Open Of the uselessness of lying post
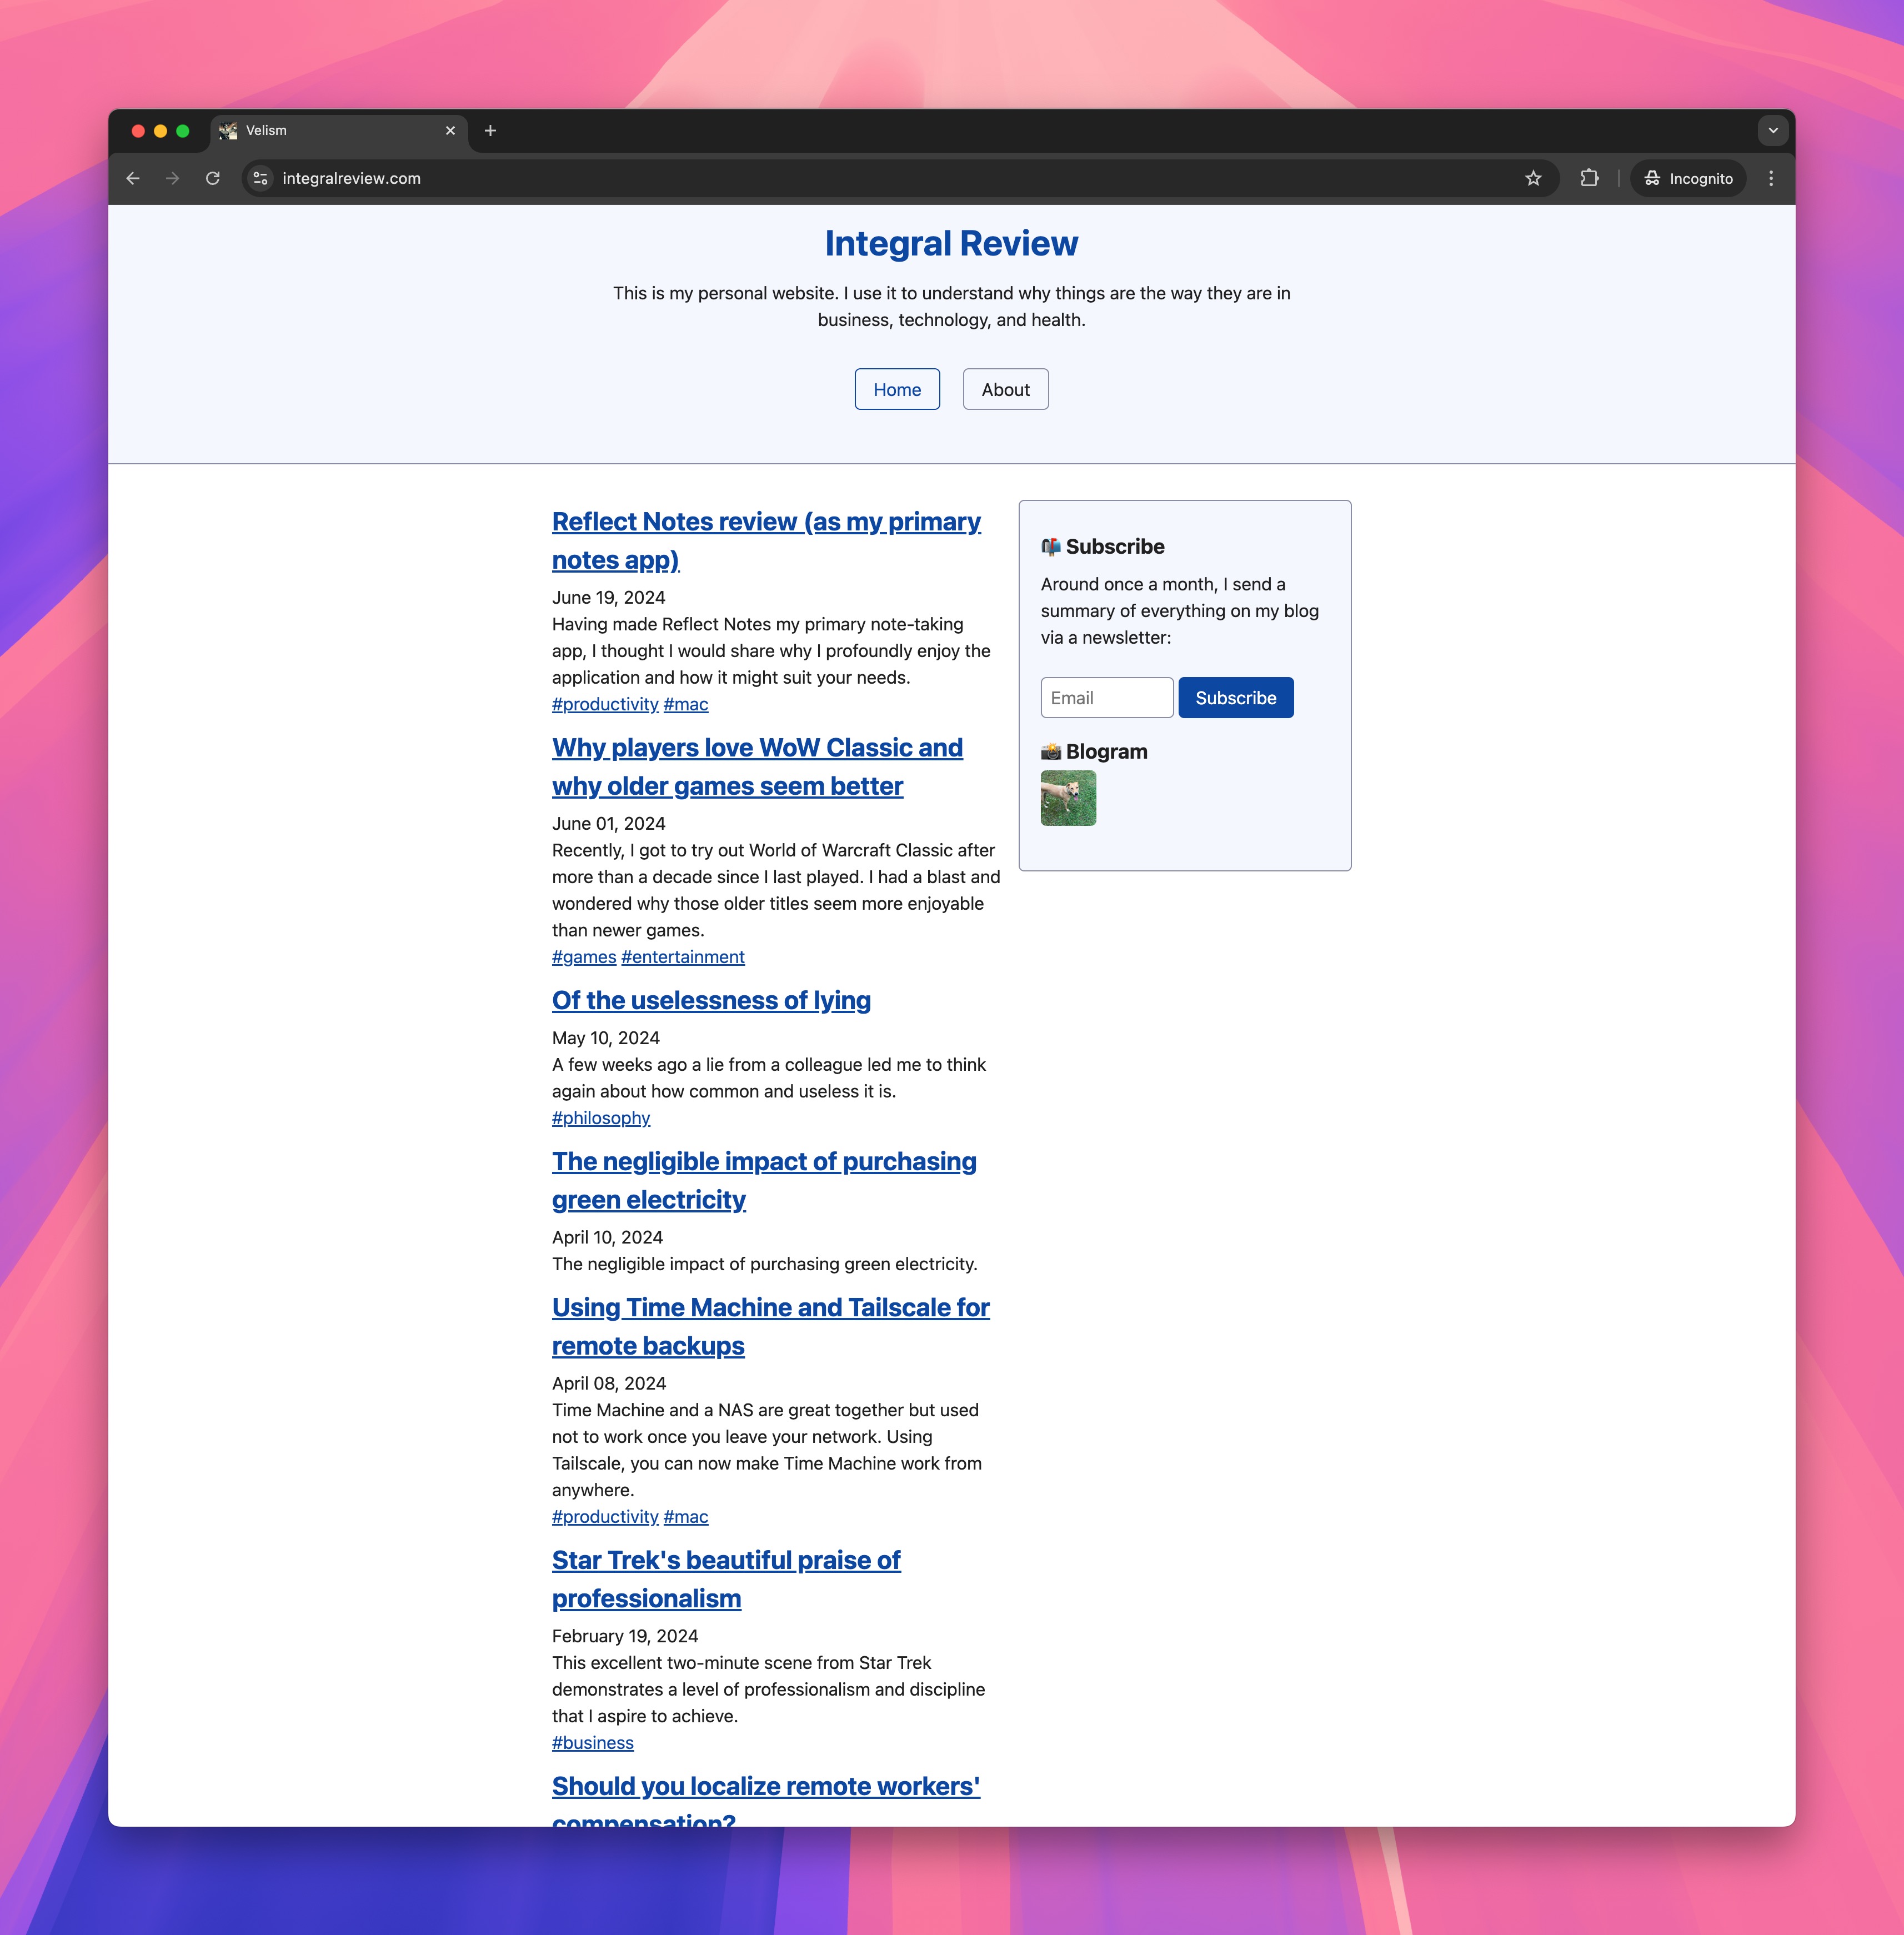This screenshot has height=1935, width=1904. click(711, 1000)
